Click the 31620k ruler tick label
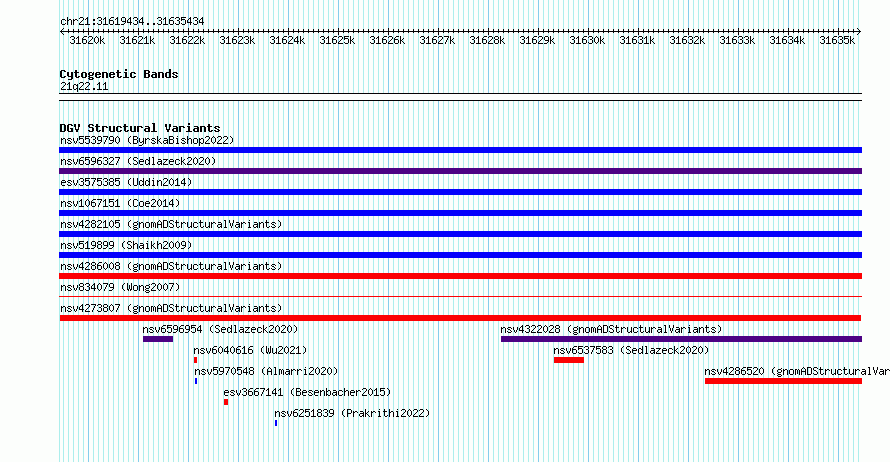The width and height of the screenshot is (890, 462). coord(87,41)
